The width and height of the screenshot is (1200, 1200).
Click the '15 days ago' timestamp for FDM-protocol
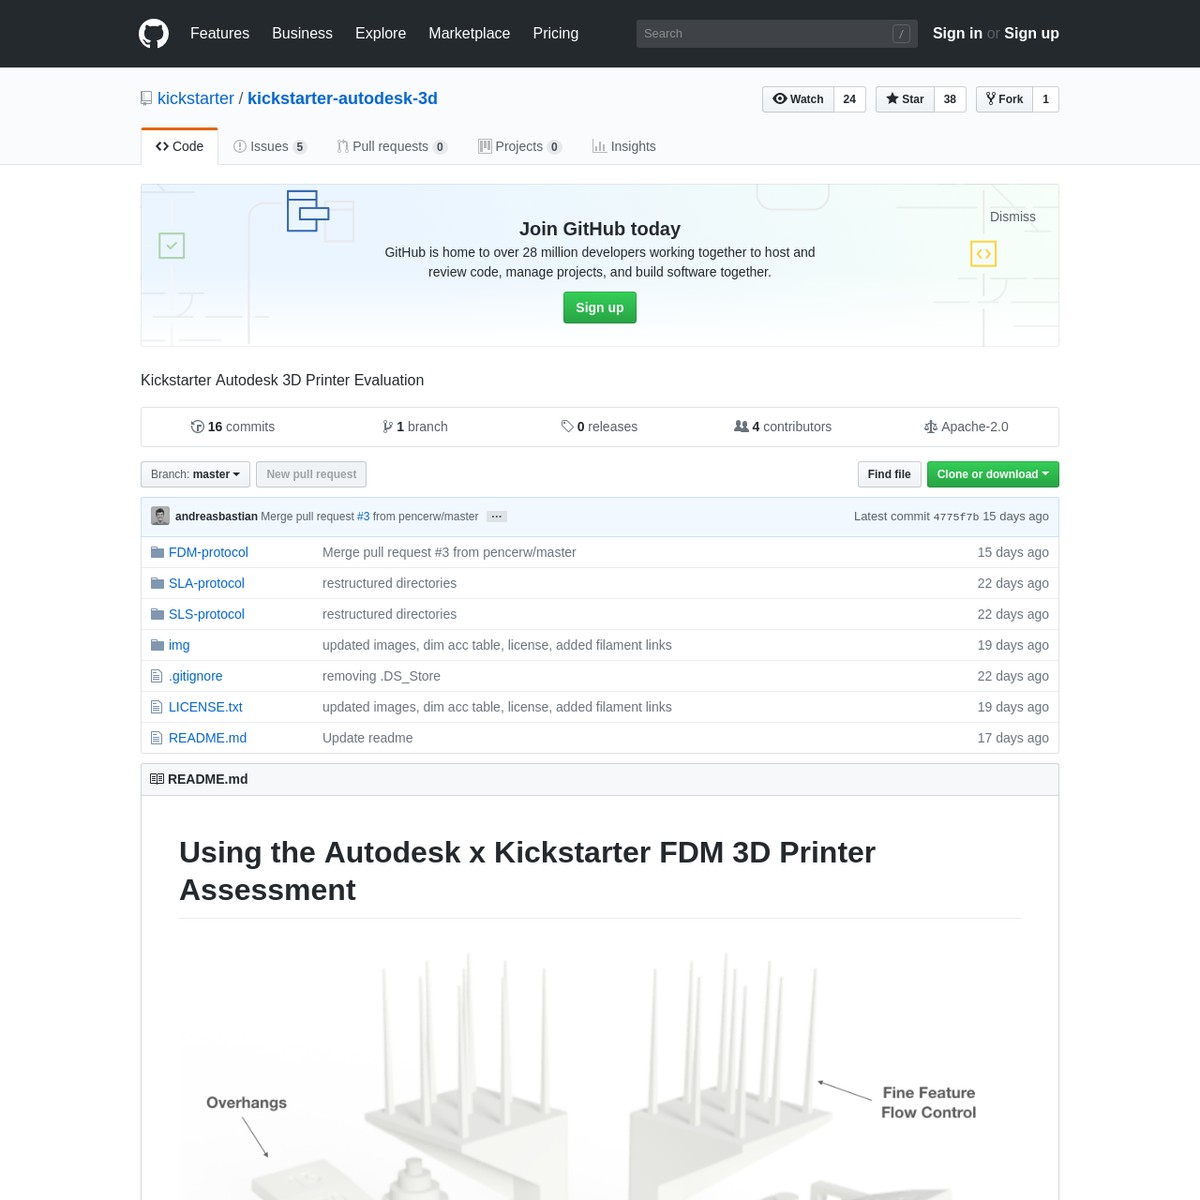(x=1013, y=552)
